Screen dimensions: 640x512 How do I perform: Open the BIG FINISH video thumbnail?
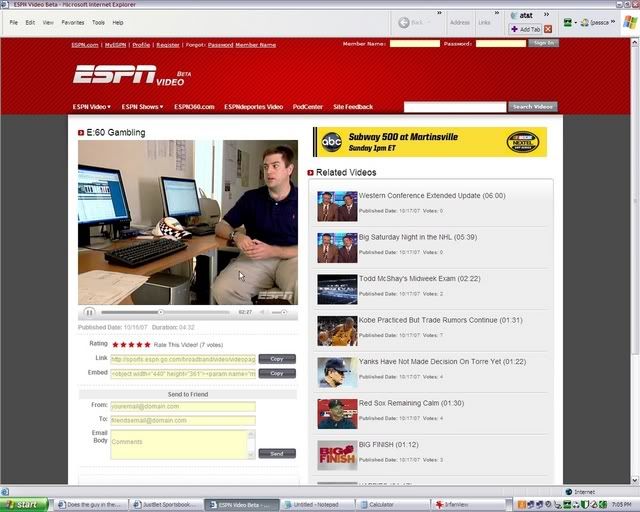pyautogui.click(x=337, y=455)
